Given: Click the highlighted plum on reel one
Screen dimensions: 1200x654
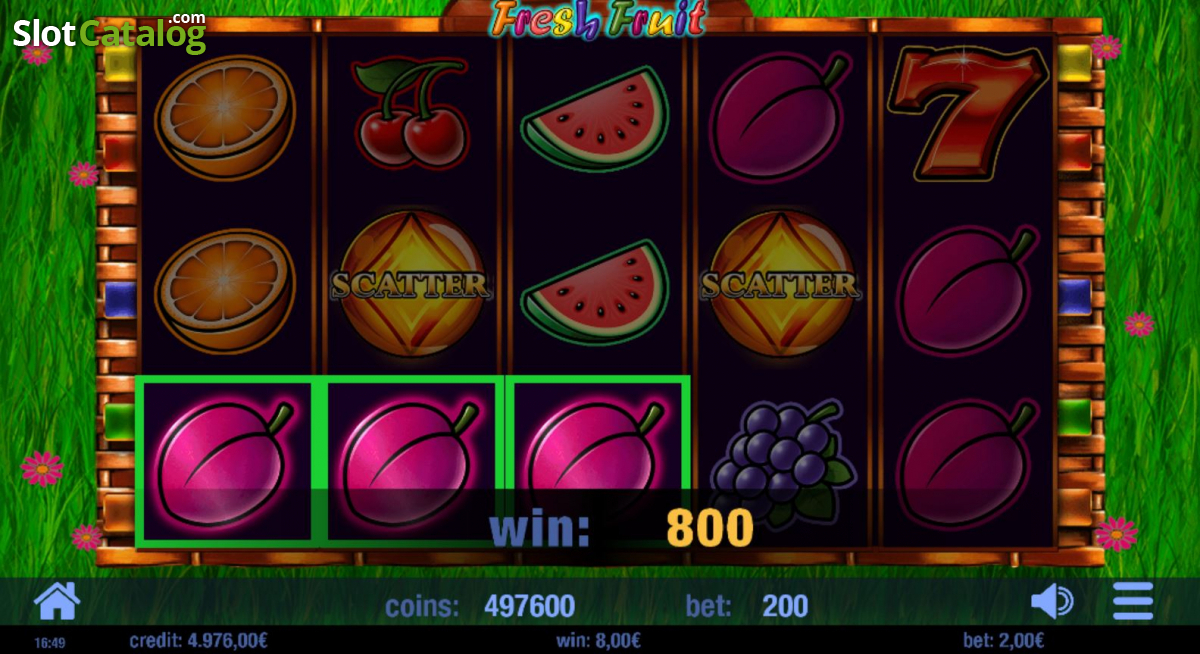Looking at the screenshot, I should [x=224, y=462].
